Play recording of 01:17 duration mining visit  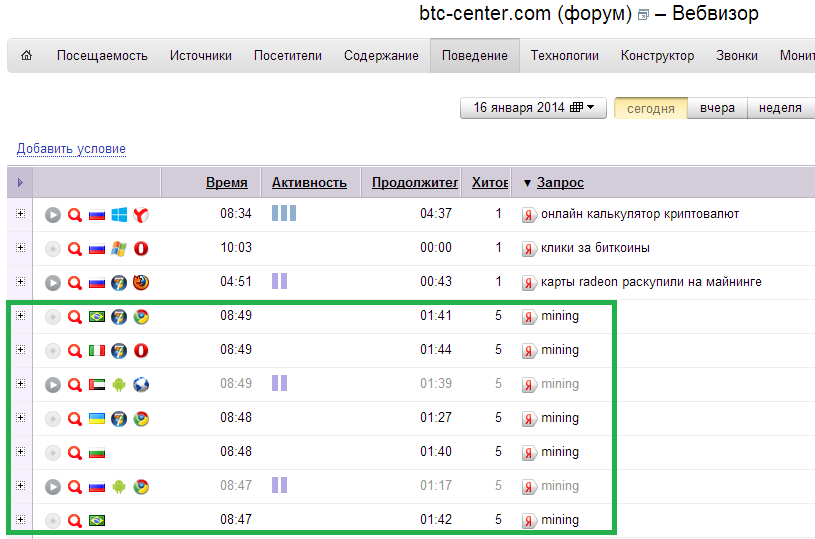[52, 487]
